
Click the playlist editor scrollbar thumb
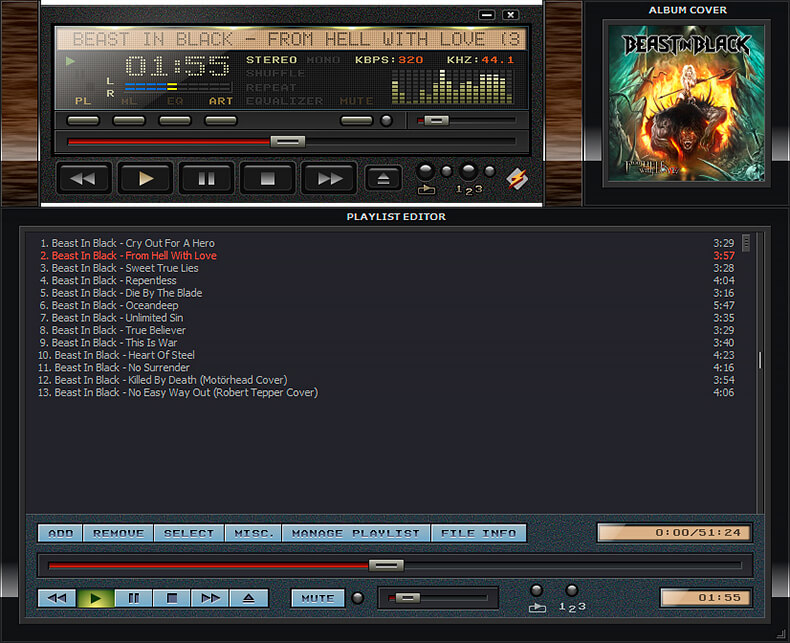(x=746, y=243)
